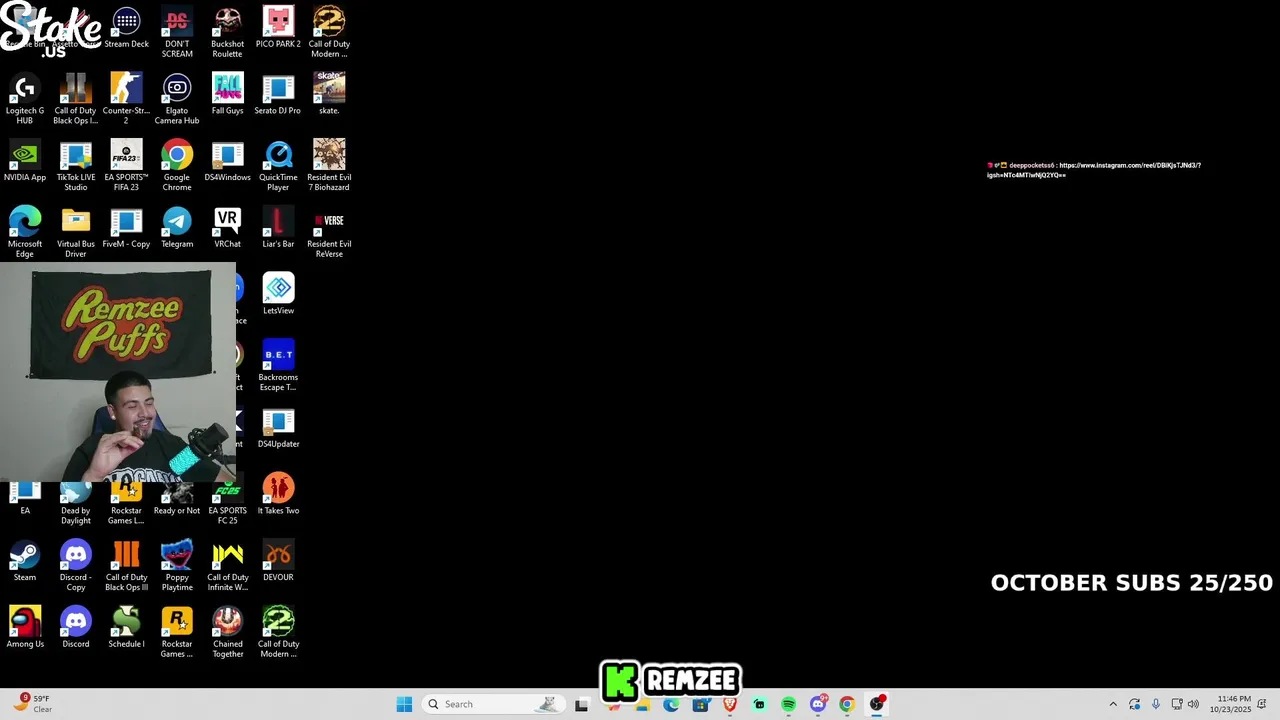Click the microphone tray icon
This screenshot has height=720, width=1280.
coord(1156,704)
